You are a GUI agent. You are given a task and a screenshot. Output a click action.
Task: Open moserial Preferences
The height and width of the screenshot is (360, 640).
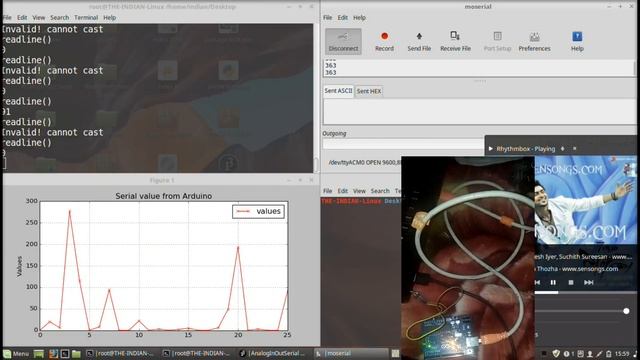pos(534,41)
